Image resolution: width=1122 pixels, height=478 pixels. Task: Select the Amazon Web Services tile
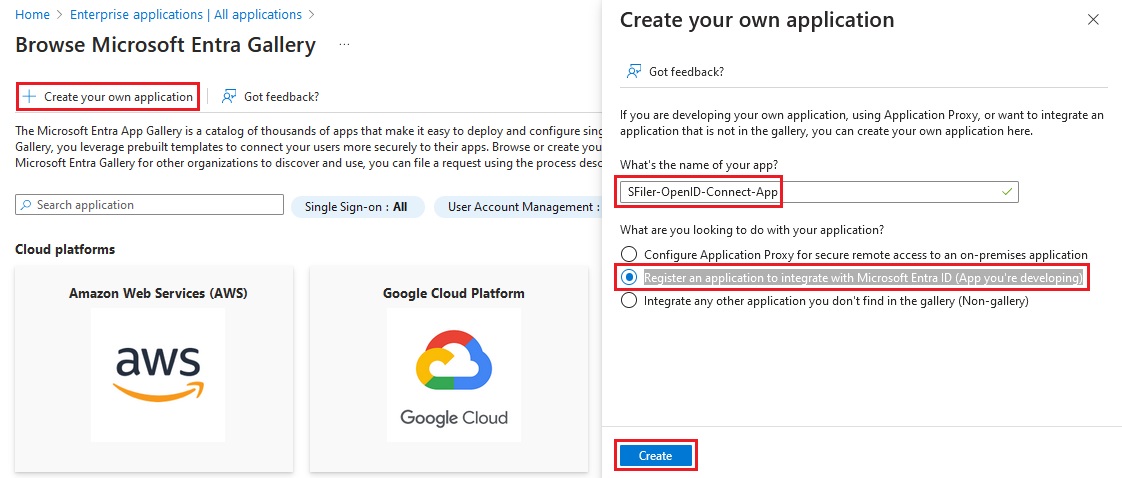155,369
